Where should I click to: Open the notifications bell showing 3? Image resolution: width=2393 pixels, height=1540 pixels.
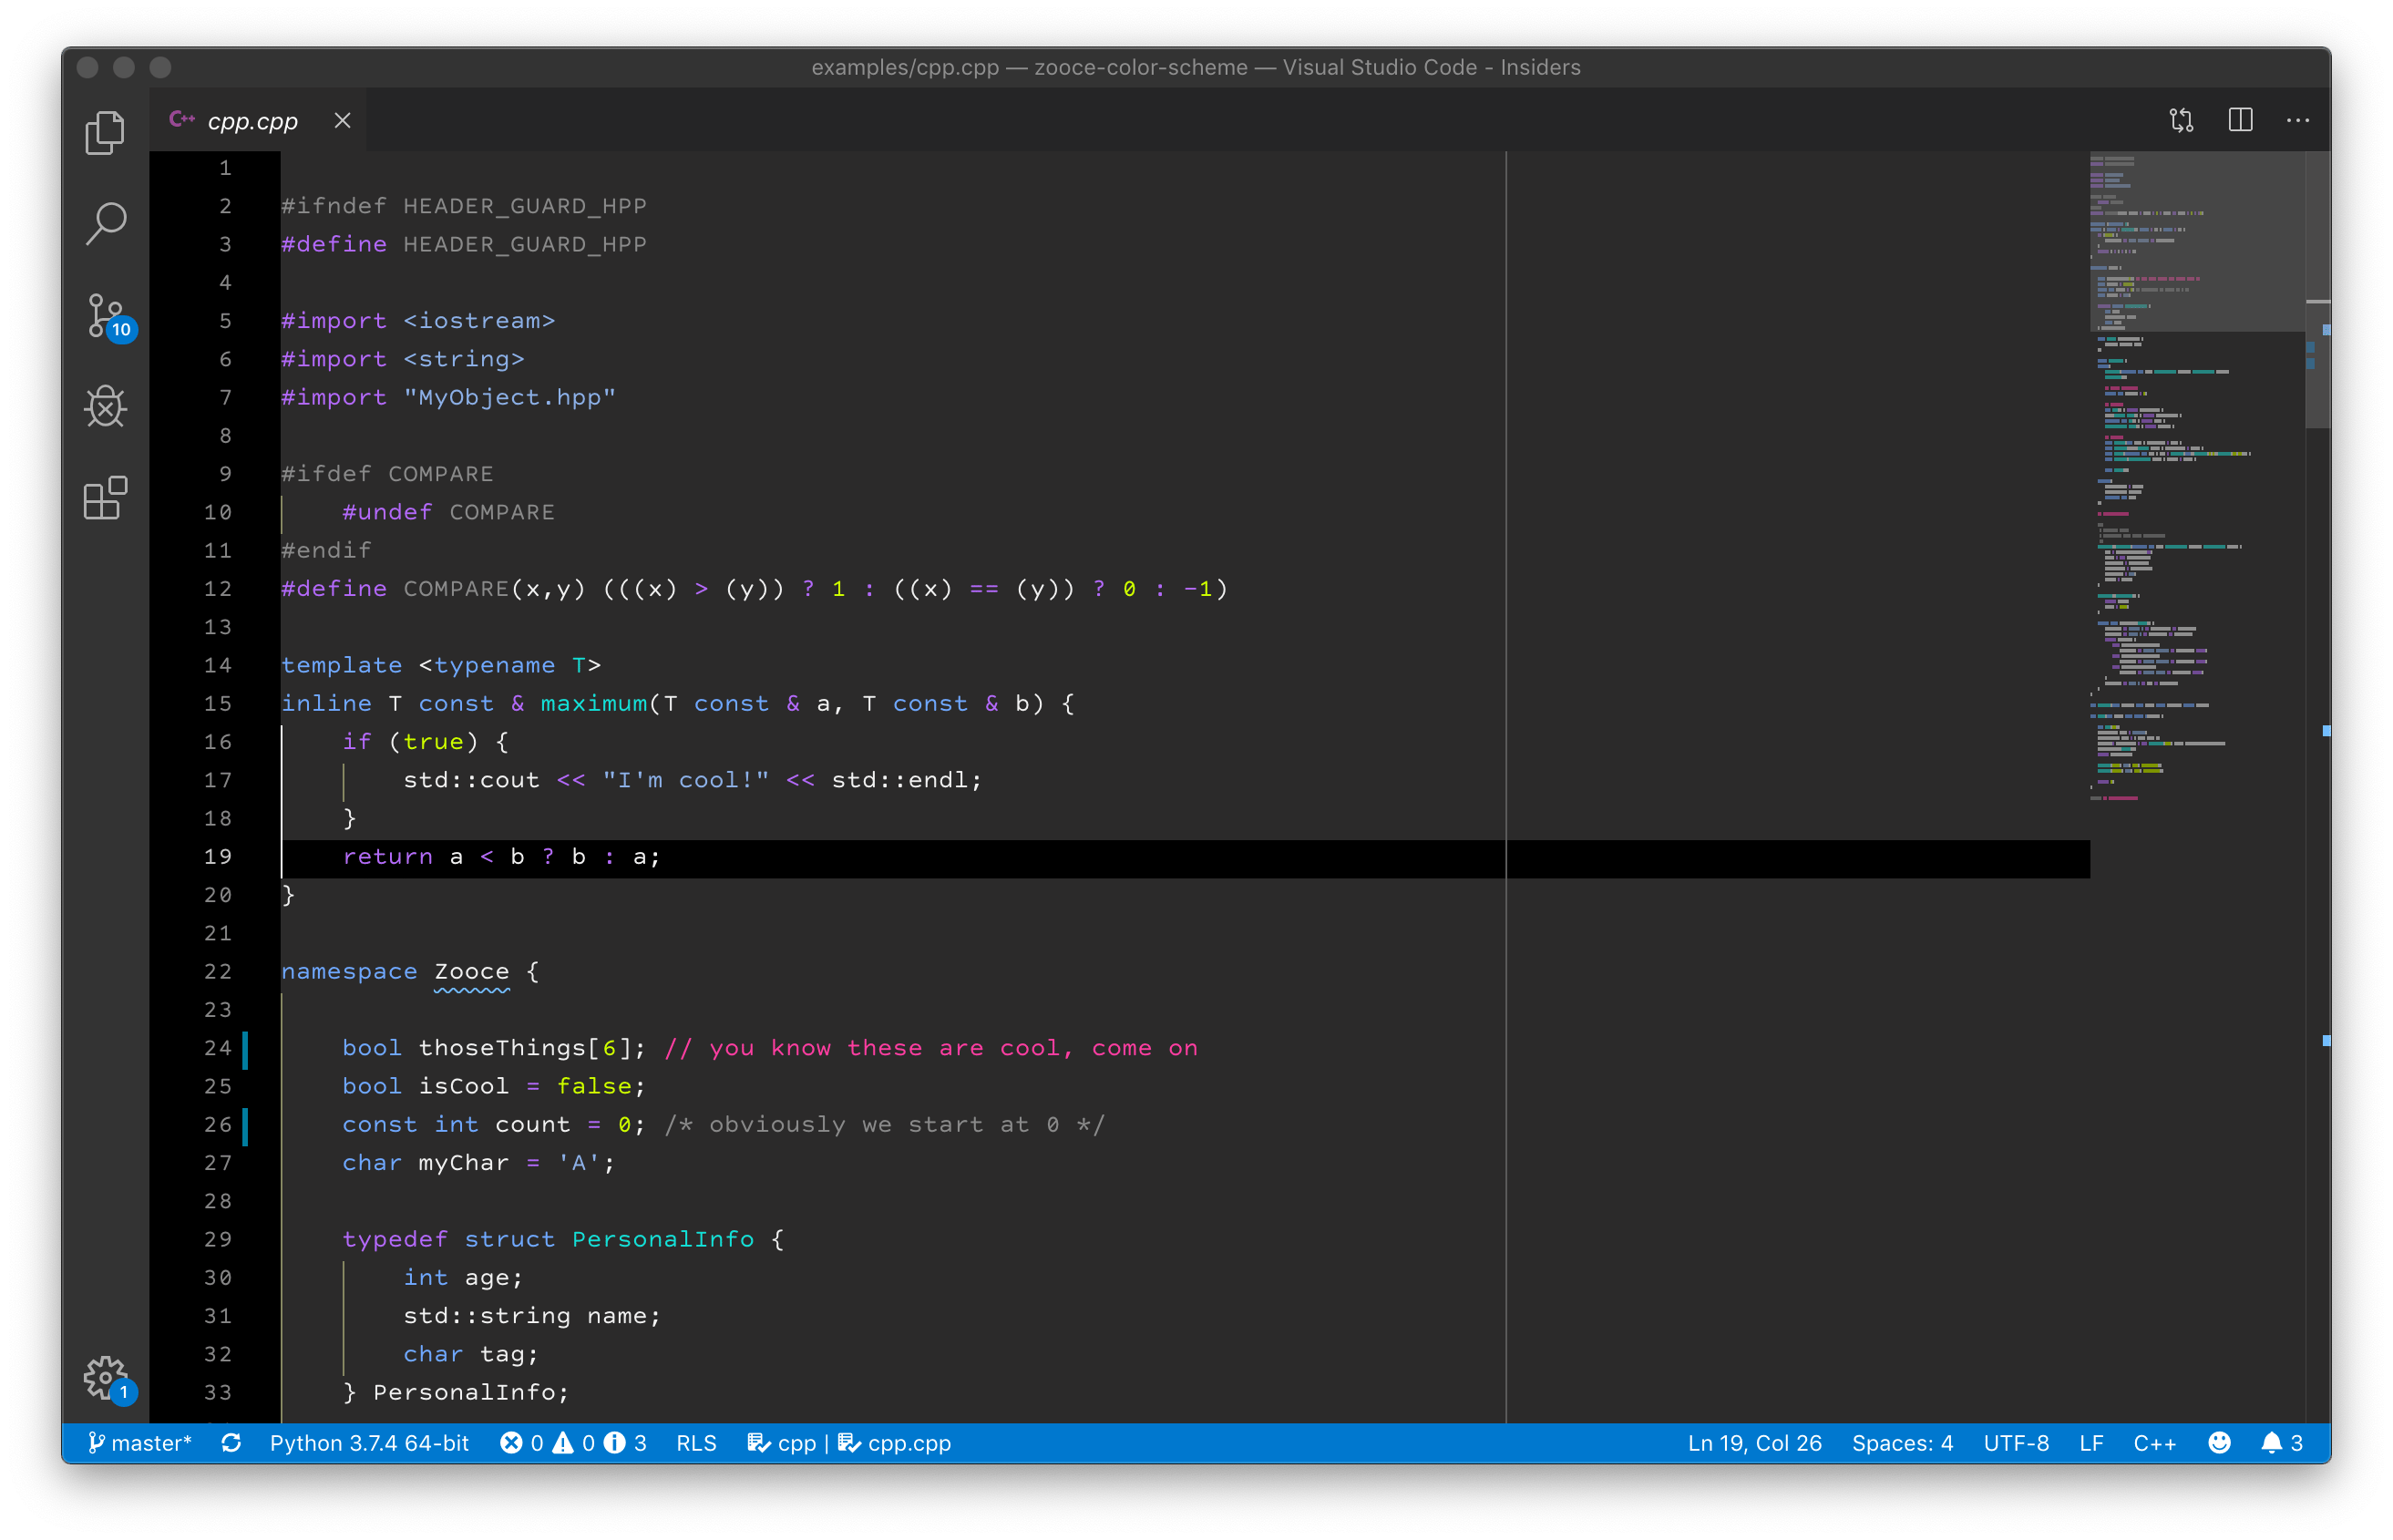pos(2281,1443)
